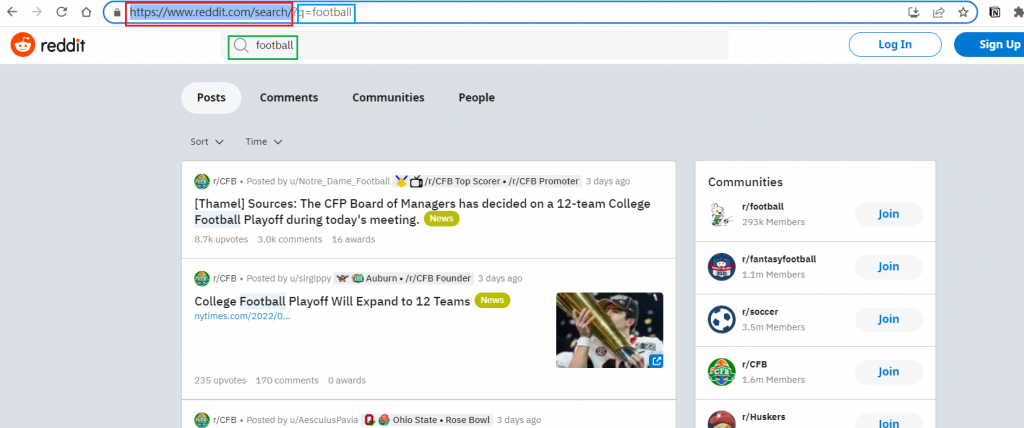Reload the page with the refresh icon

click(61, 12)
